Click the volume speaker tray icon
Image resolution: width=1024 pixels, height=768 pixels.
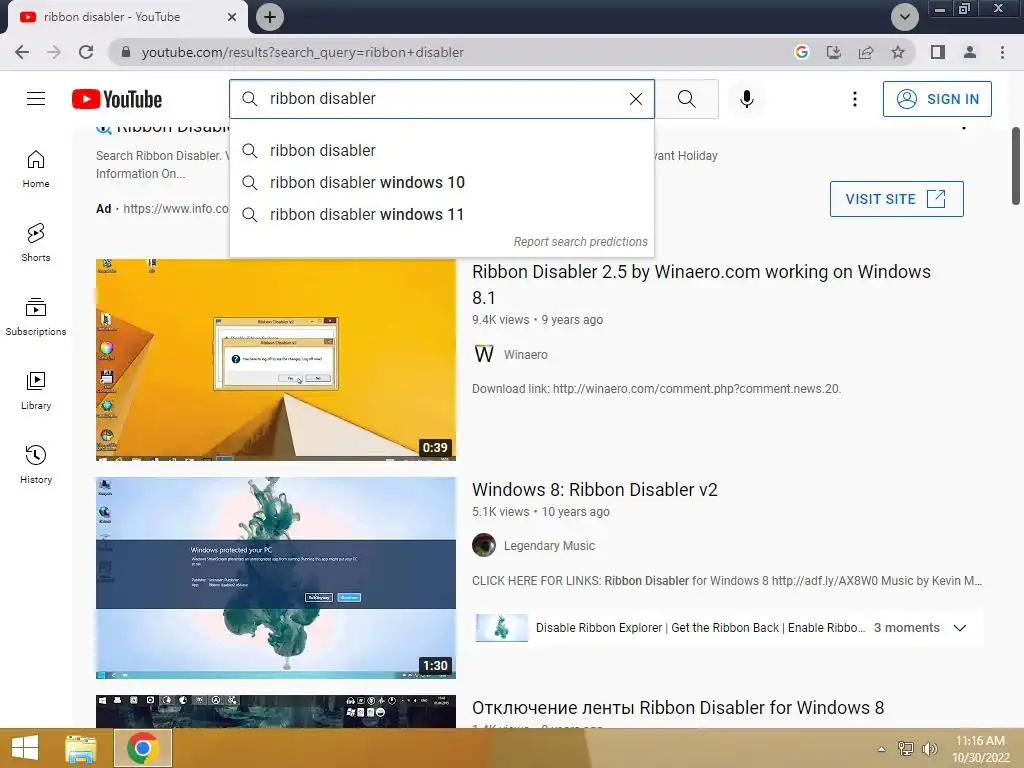click(x=929, y=748)
